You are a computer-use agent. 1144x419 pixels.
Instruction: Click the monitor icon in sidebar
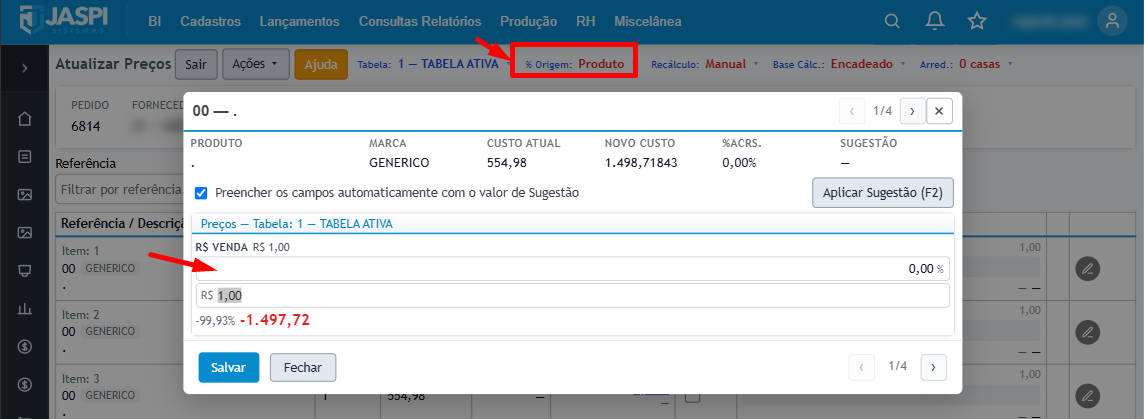coord(25,270)
